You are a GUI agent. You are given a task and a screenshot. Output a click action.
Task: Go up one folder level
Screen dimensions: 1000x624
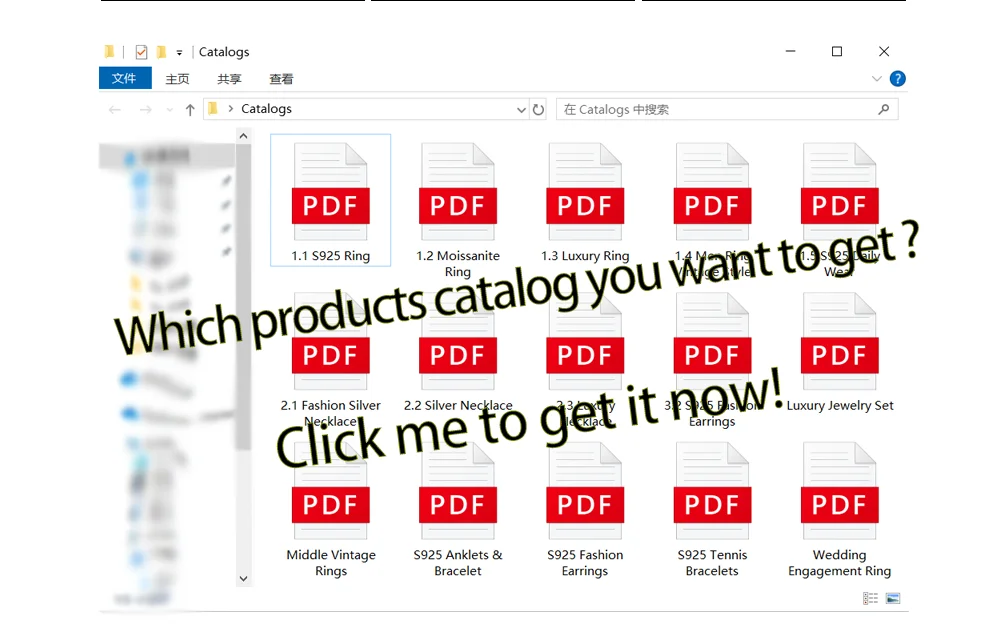pyautogui.click(x=190, y=110)
